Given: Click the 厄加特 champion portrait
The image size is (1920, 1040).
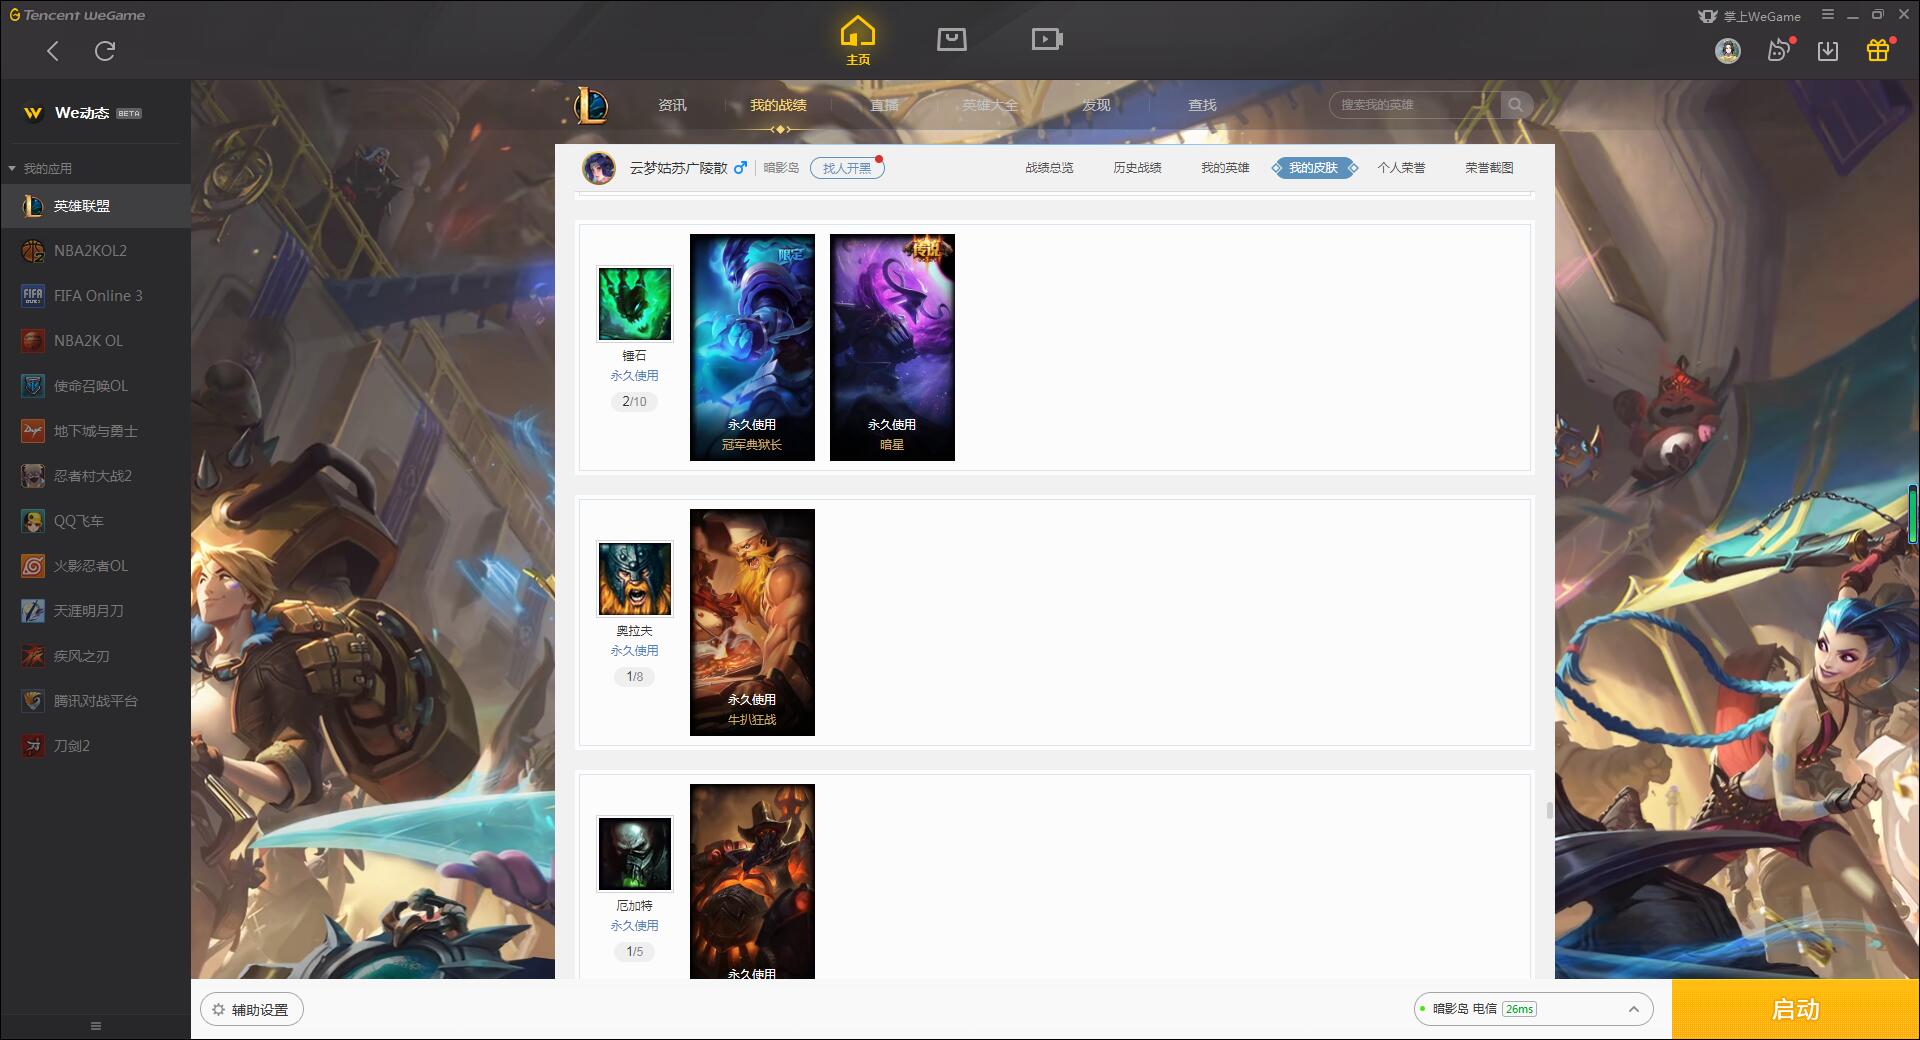Looking at the screenshot, I should point(635,854).
